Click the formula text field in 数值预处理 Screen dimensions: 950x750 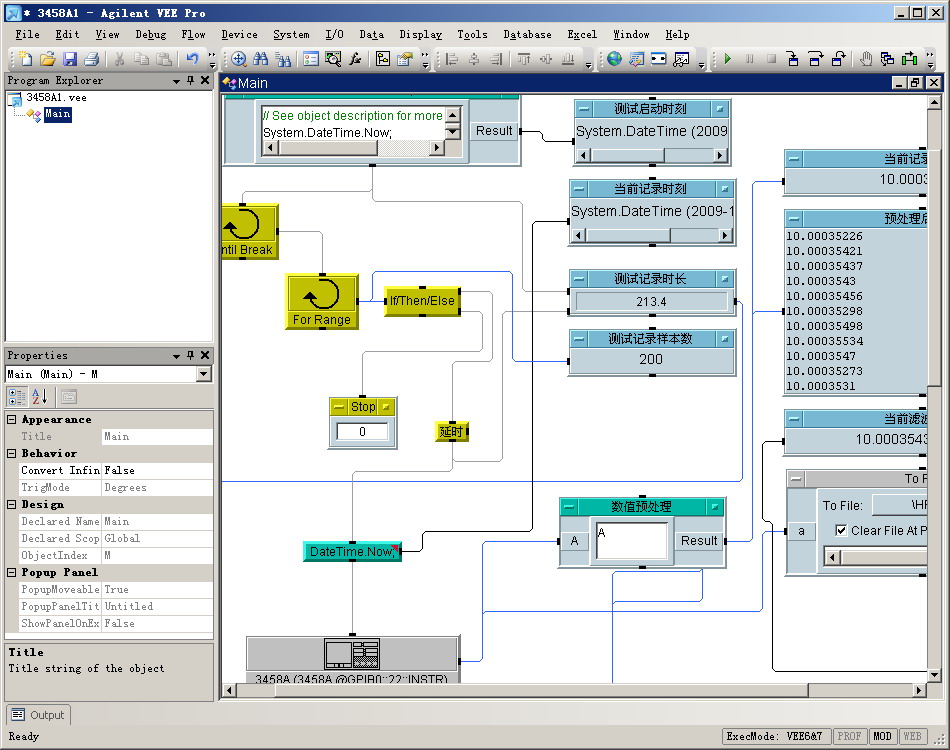[631, 540]
